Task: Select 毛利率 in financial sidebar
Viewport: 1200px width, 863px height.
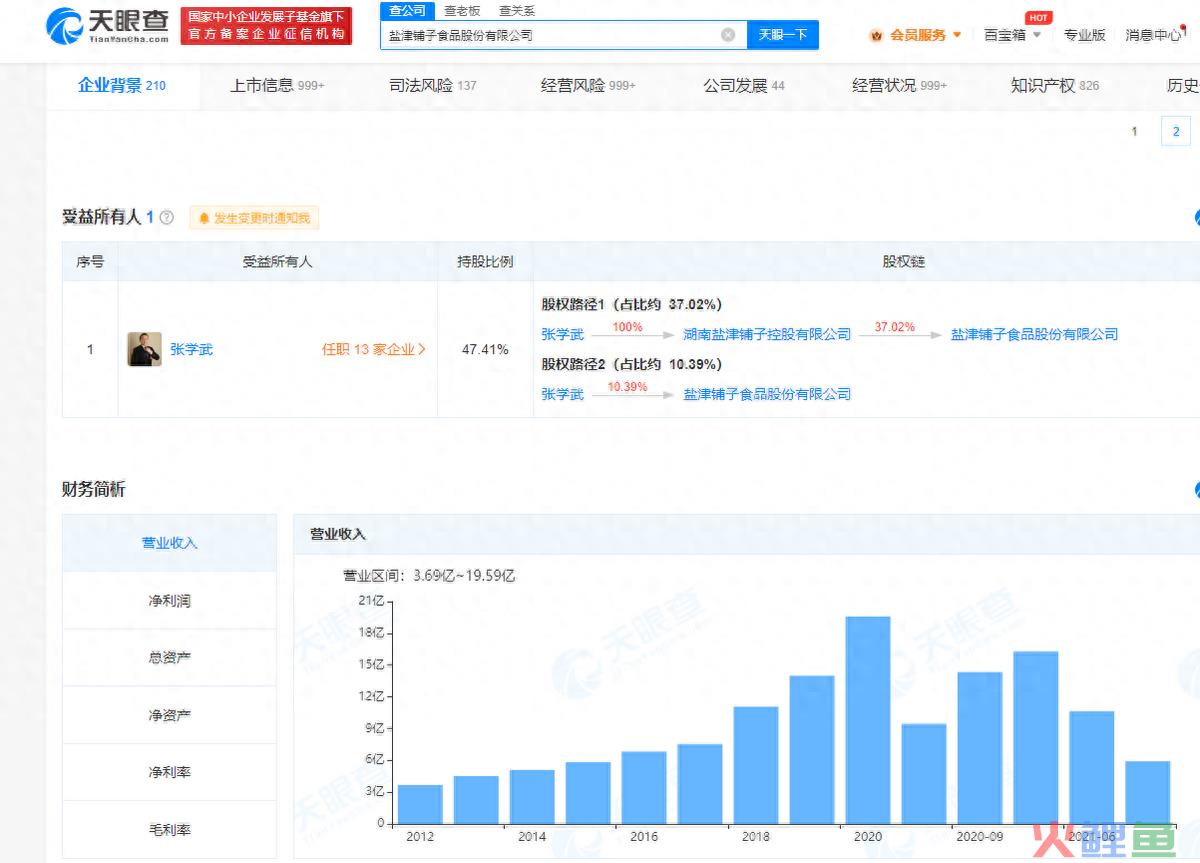Action: [169, 829]
